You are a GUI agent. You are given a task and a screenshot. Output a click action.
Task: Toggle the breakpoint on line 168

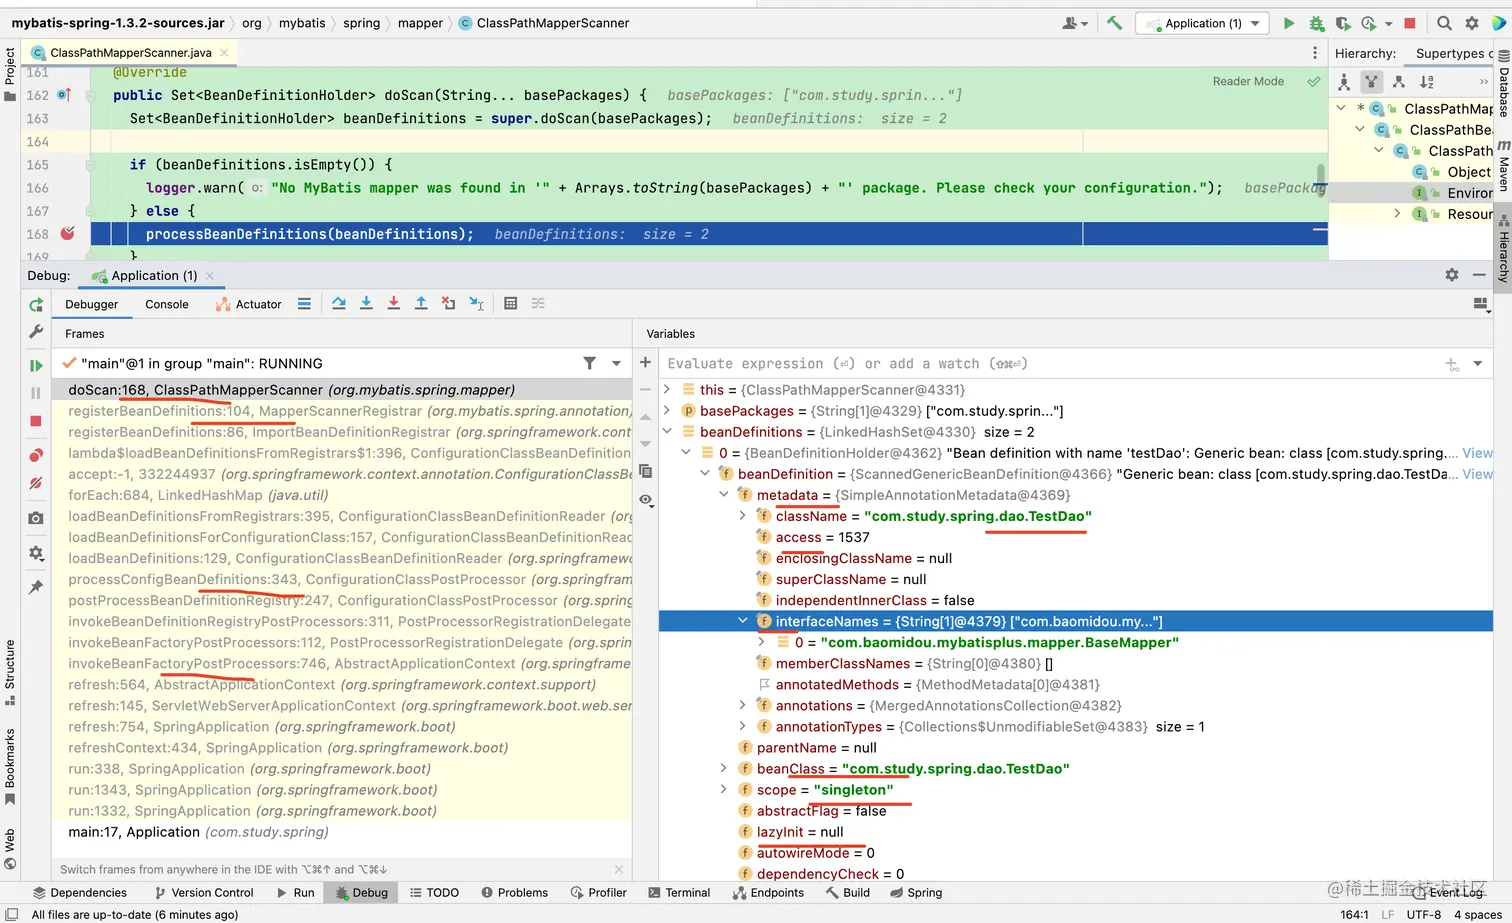coord(67,234)
